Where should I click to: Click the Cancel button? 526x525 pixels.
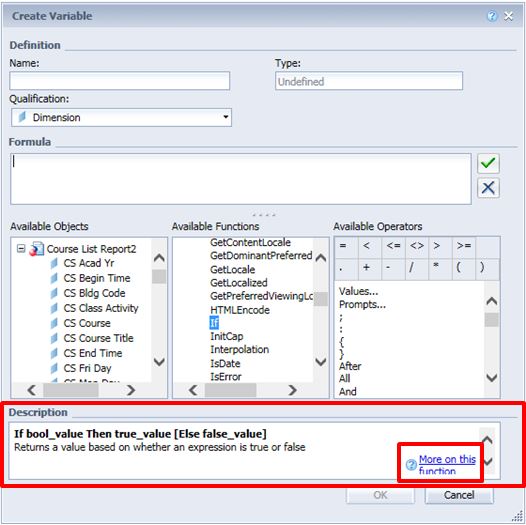459,495
